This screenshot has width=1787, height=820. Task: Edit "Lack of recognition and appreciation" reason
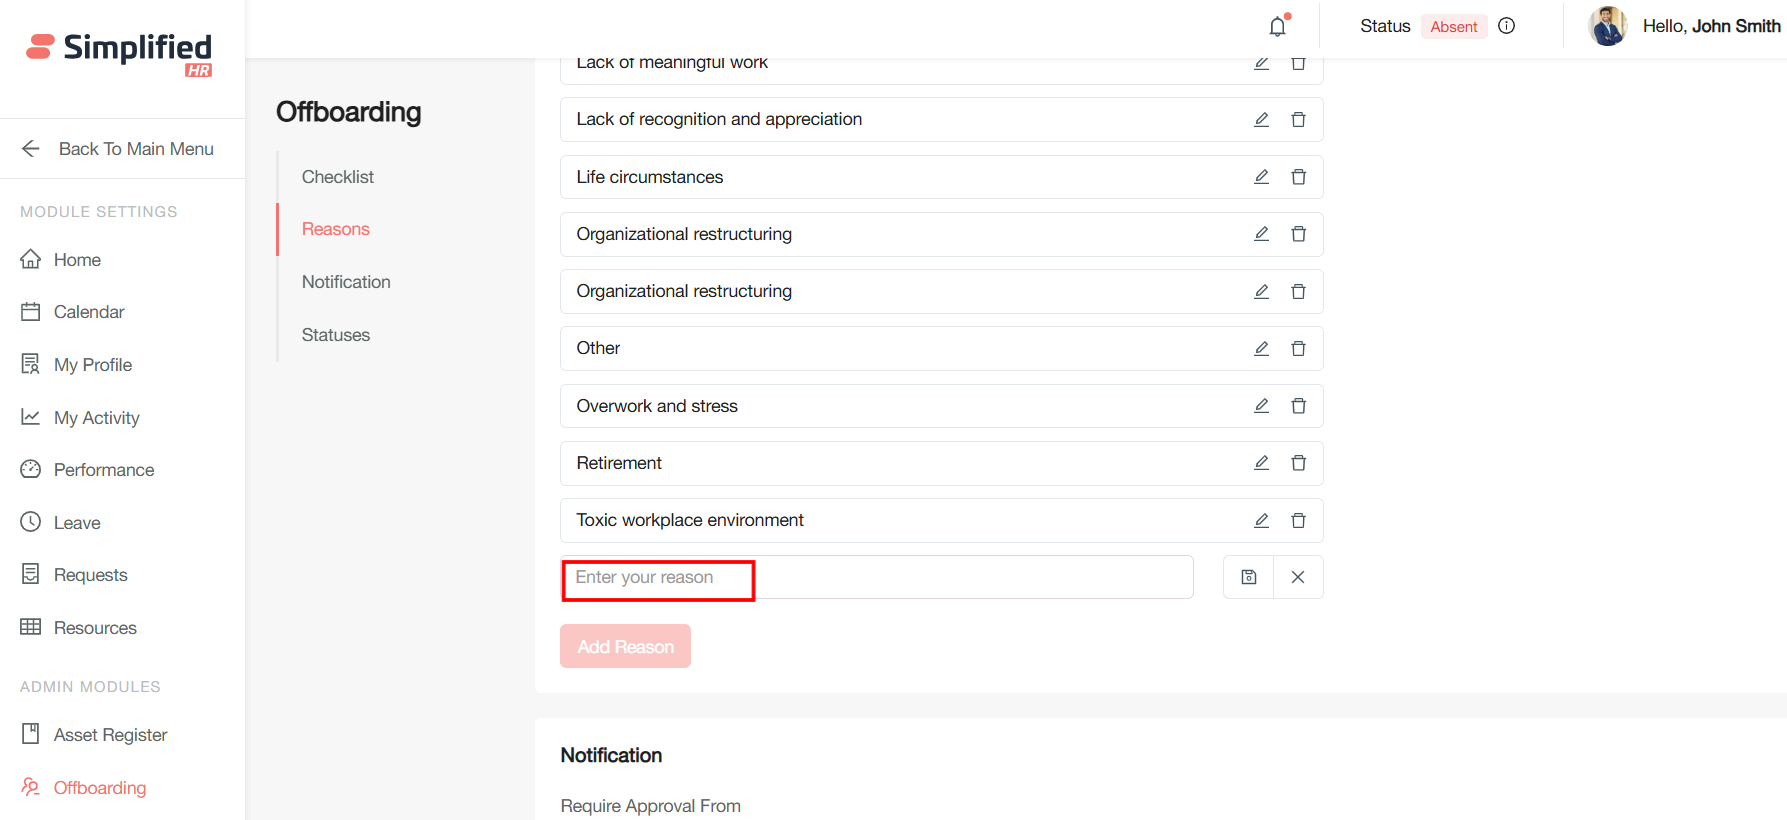(1261, 120)
